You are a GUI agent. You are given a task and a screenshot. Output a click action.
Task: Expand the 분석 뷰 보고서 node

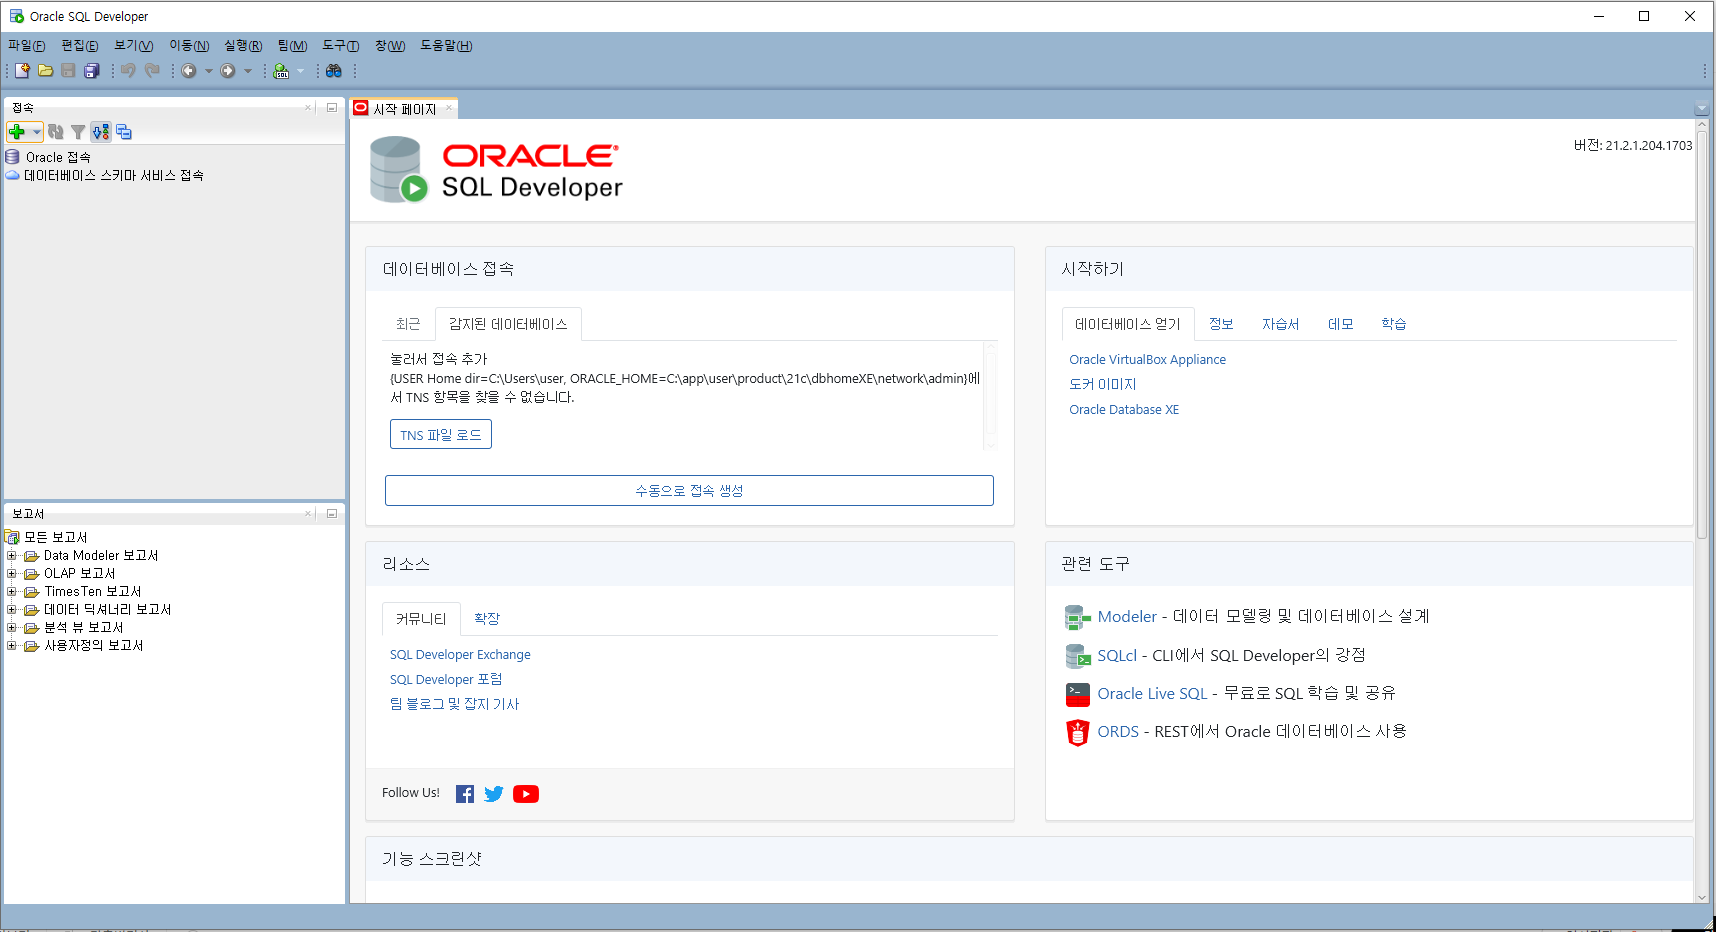12,627
